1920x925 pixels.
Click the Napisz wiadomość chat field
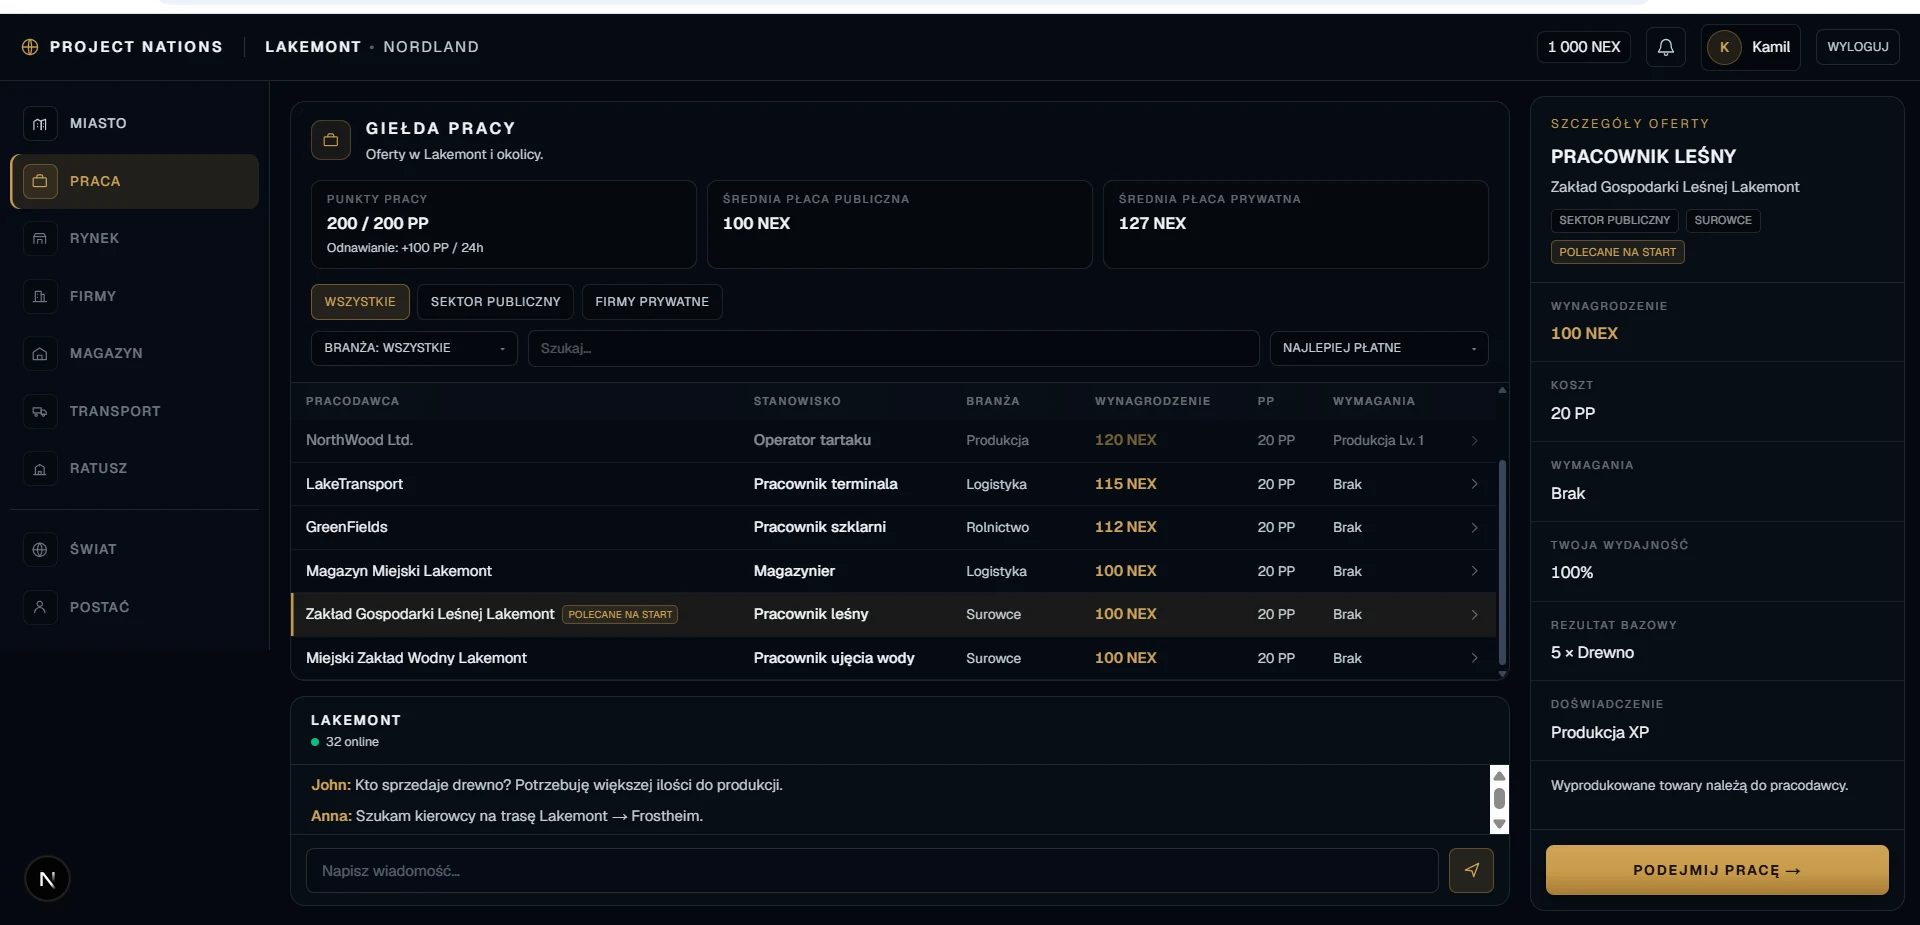click(x=872, y=870)
